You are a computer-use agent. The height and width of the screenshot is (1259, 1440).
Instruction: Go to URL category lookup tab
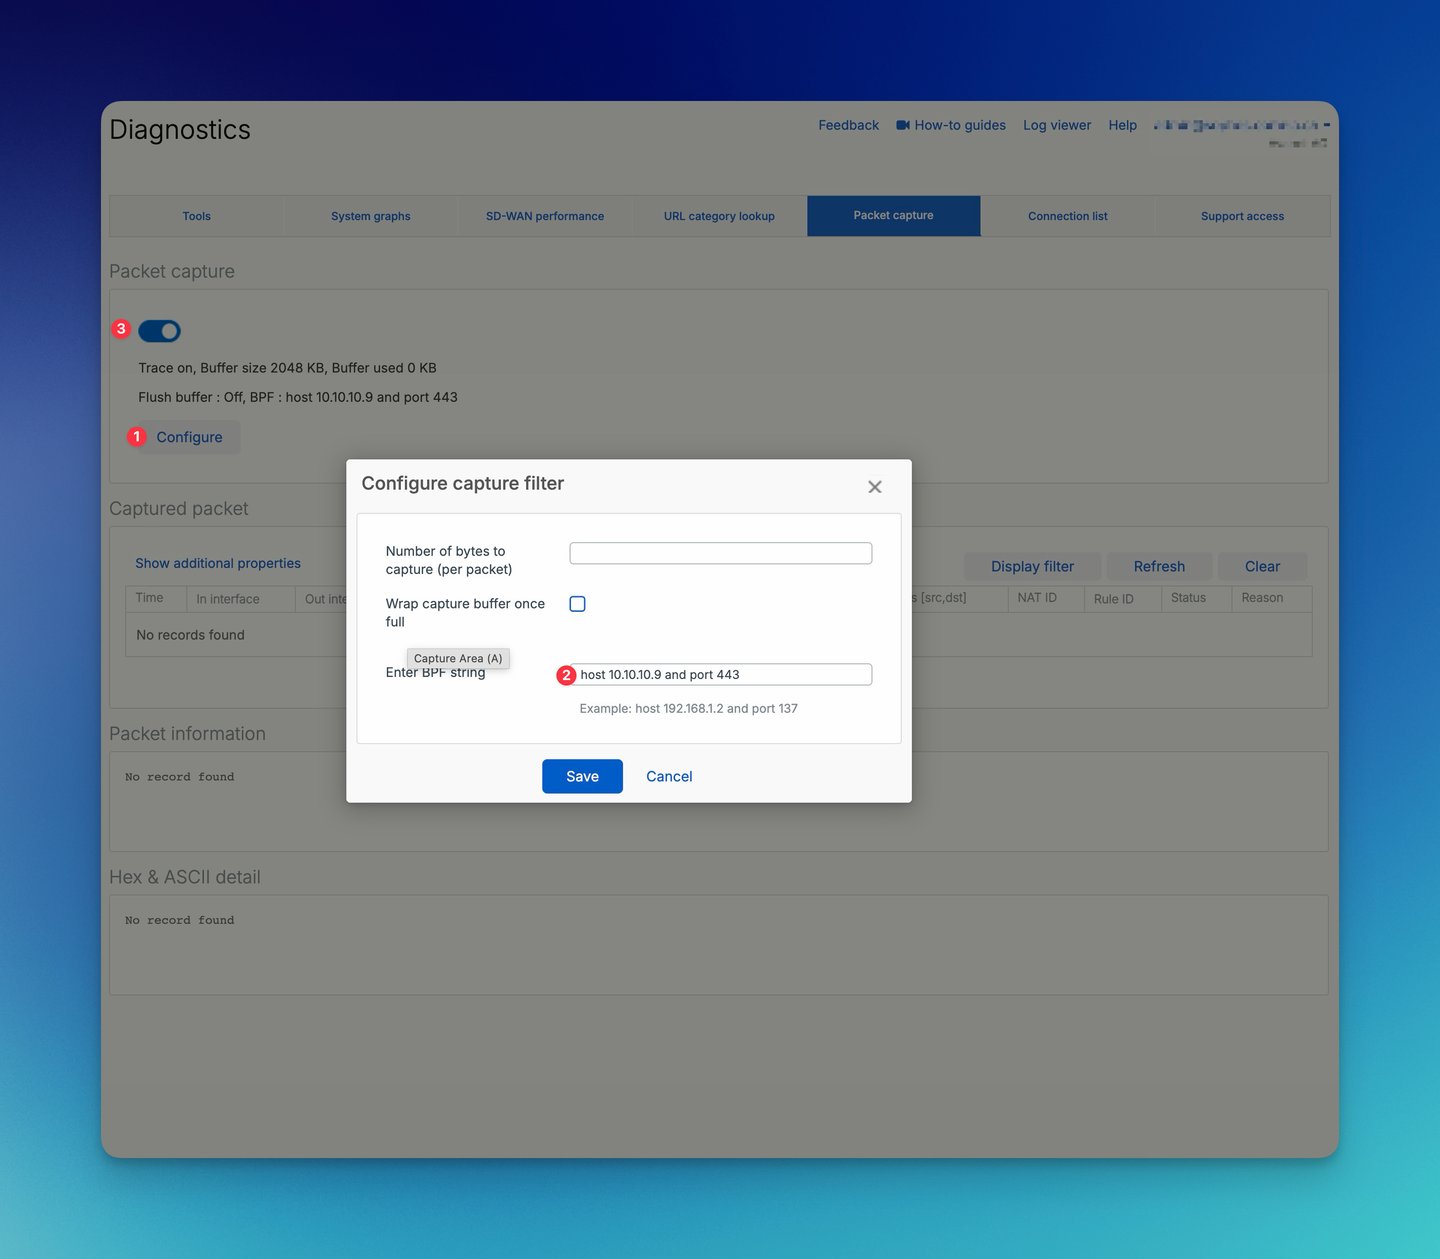(719, 216)
